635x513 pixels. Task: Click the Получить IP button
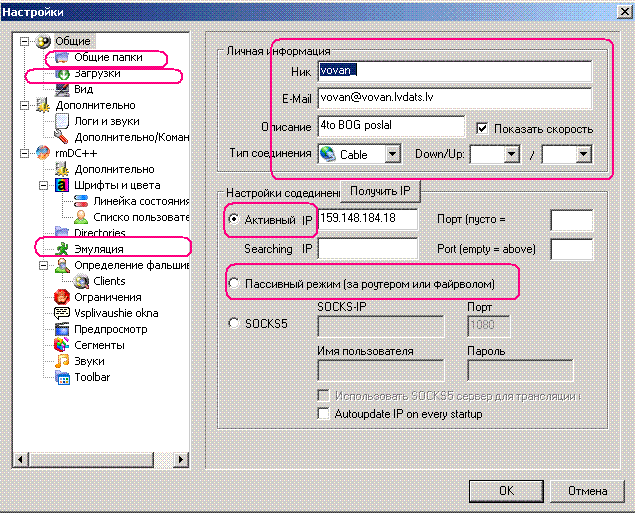click(x=380, y=191)
